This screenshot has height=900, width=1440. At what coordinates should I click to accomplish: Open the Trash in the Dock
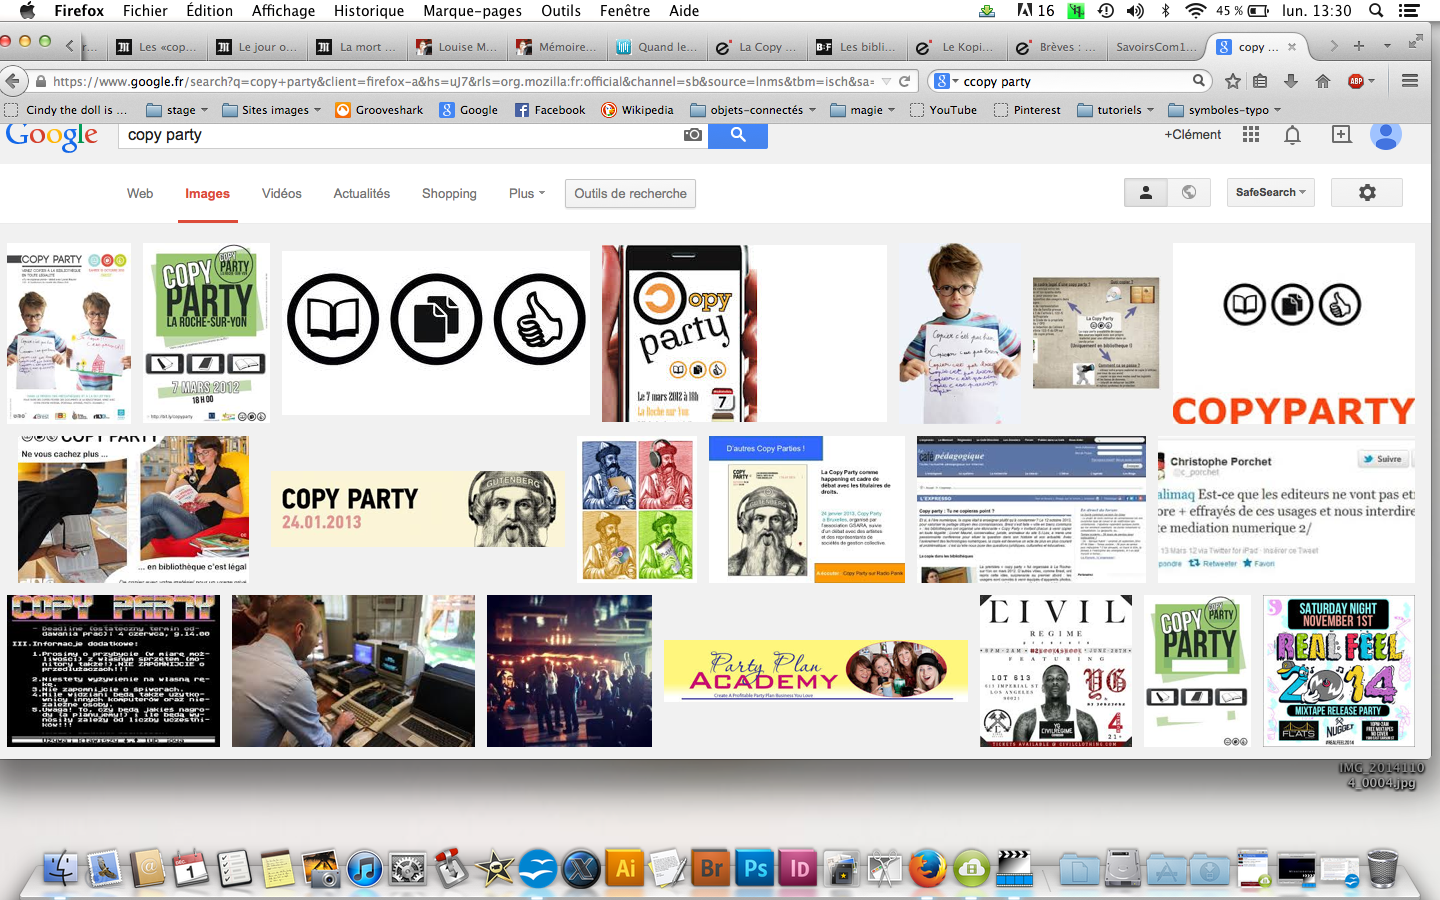pyautogui.click(x=1382, y=868)
